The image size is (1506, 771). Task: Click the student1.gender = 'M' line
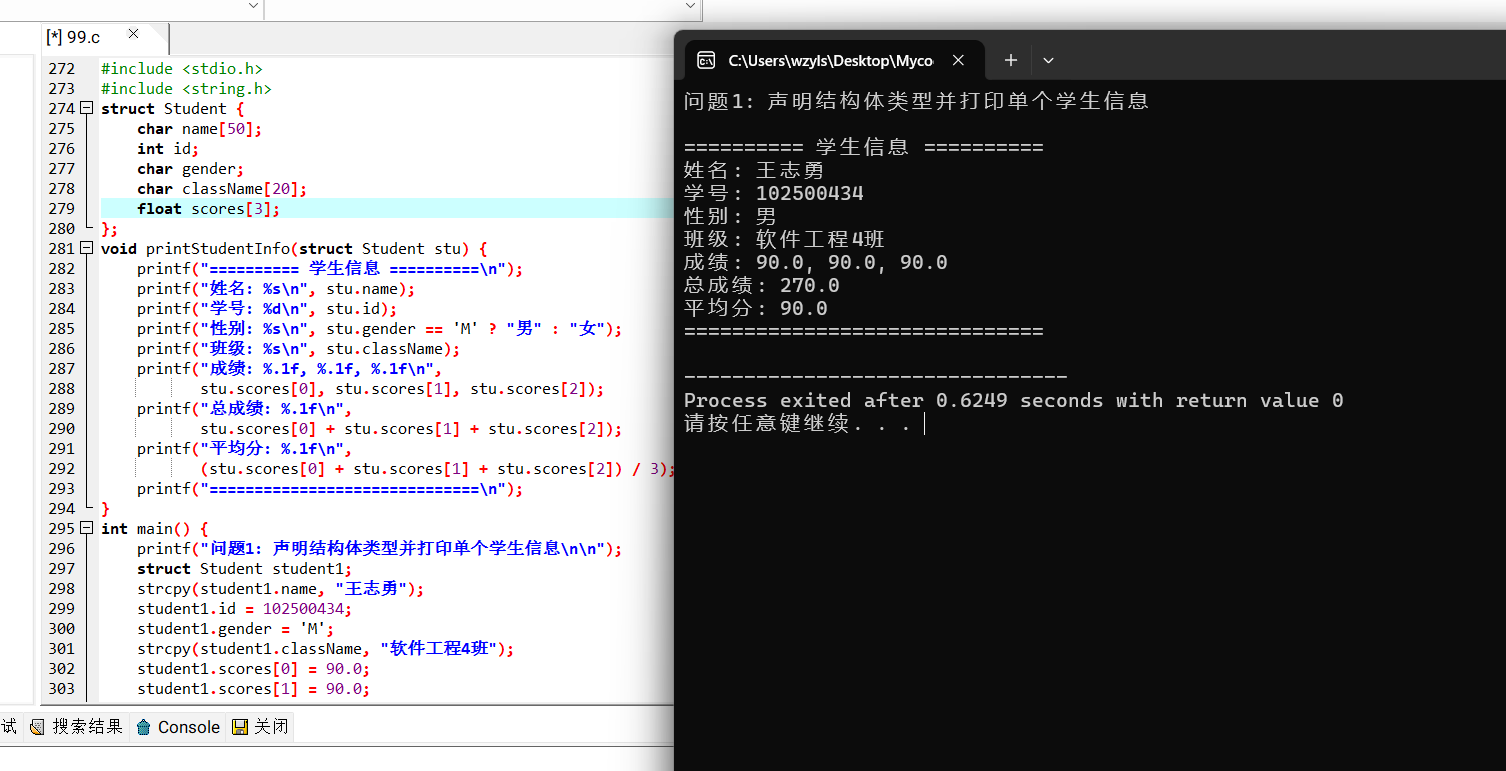[x=236, y=628]
